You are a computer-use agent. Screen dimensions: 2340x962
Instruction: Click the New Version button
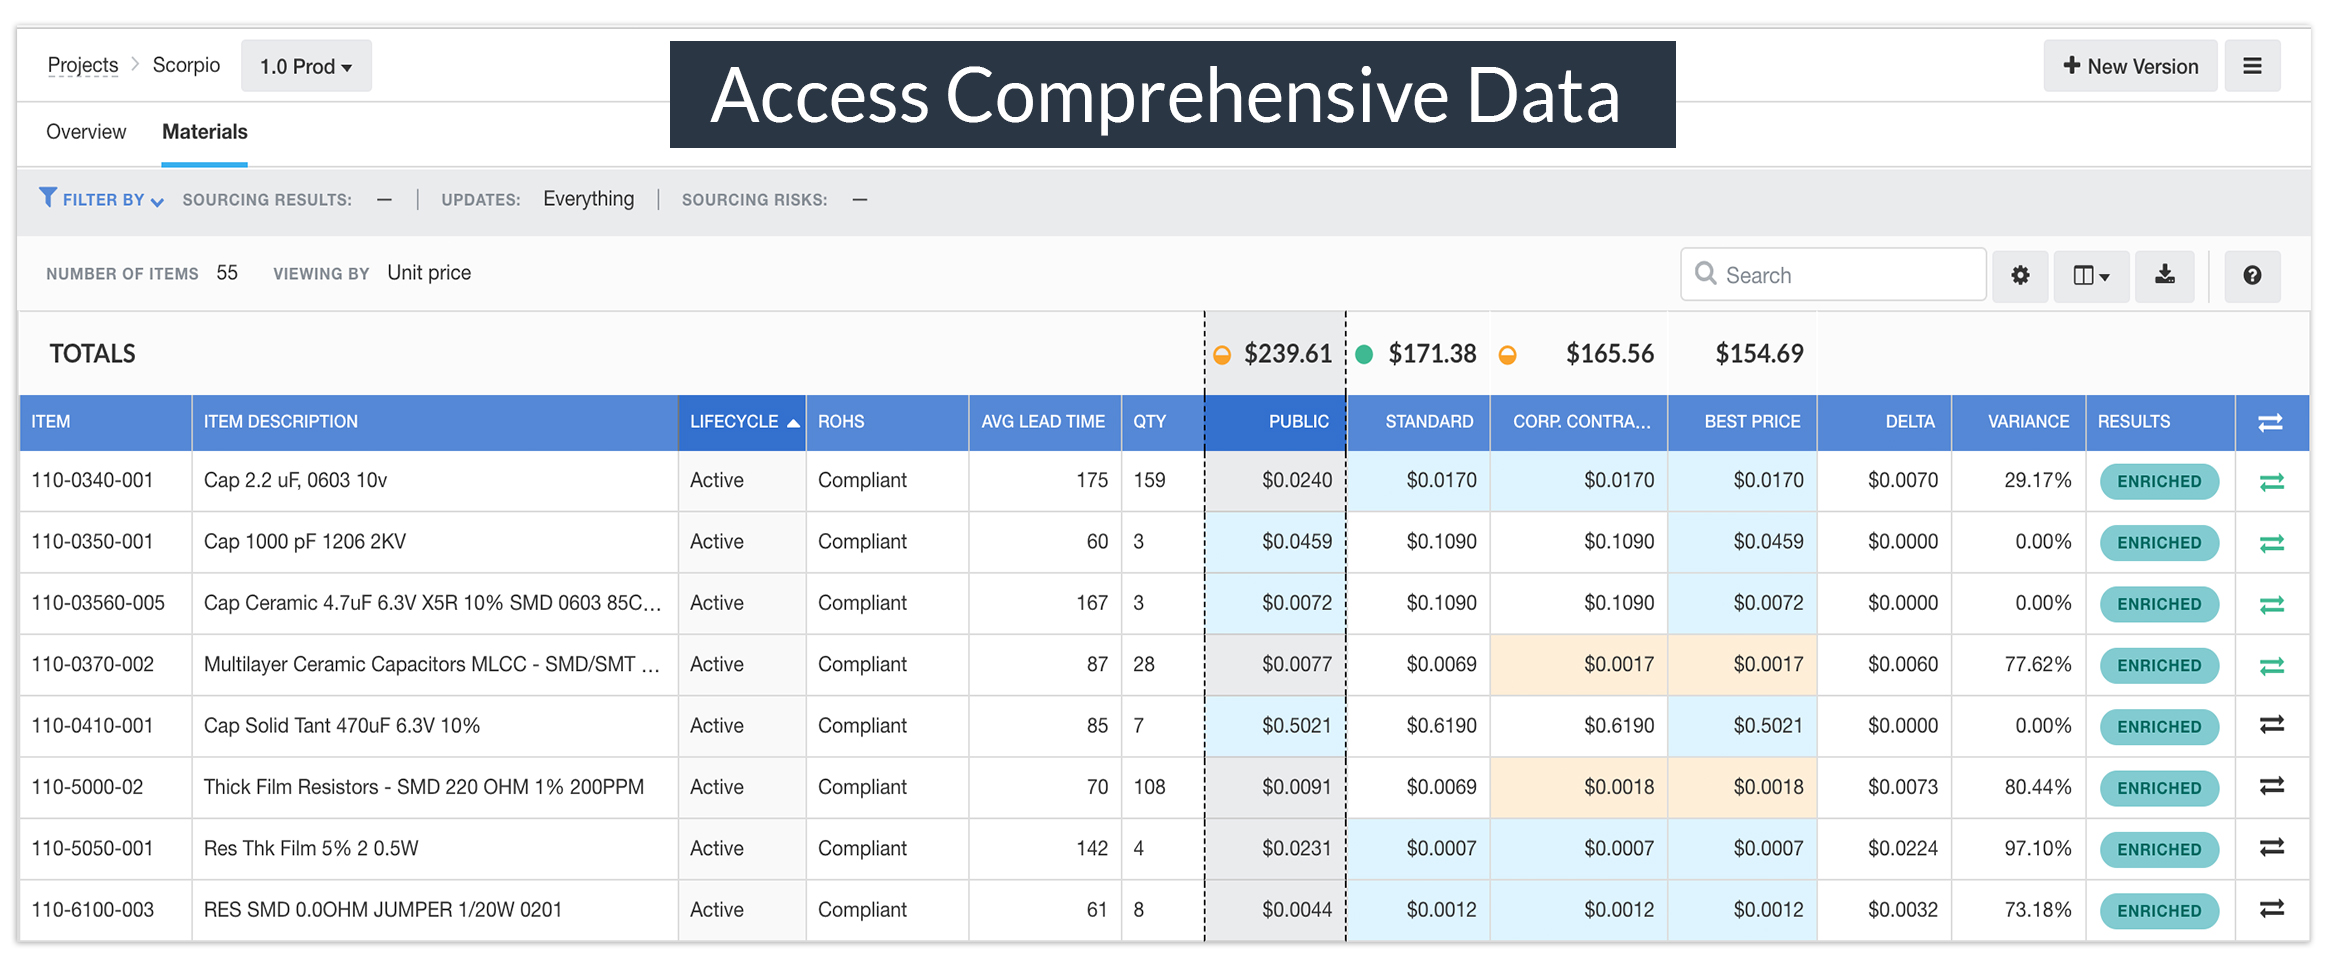point(2130,66)
